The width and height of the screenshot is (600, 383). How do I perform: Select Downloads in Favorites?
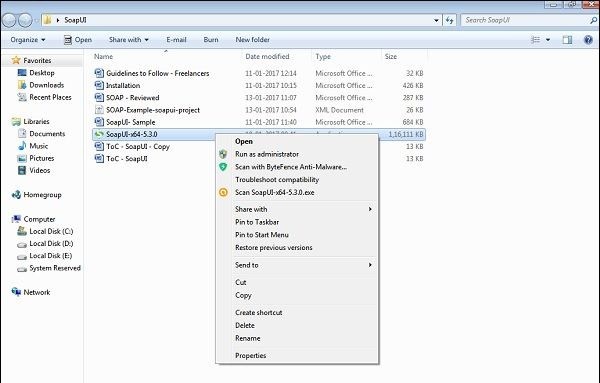point(47,85)
